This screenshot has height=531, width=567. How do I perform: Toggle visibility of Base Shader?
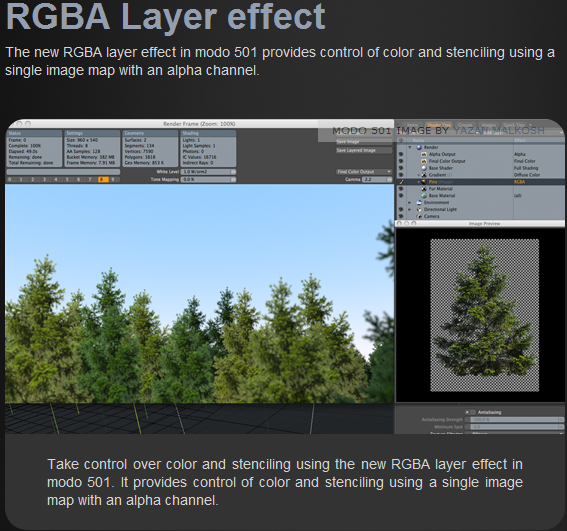[x=401, y=168]
